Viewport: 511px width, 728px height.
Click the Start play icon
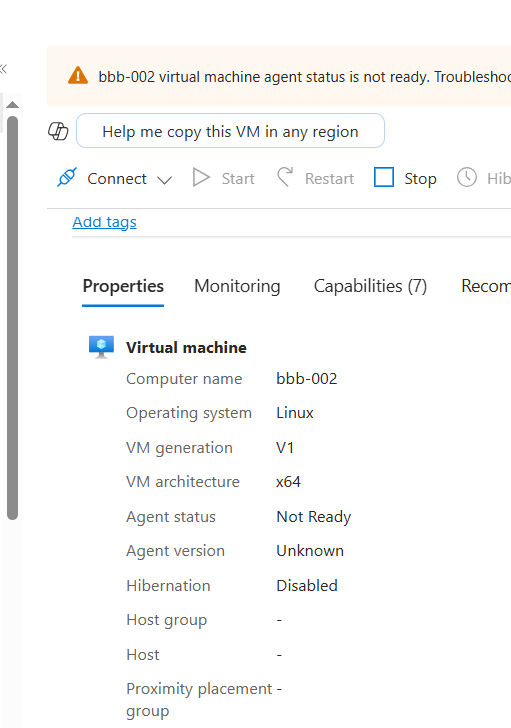(x=201, y=177)
